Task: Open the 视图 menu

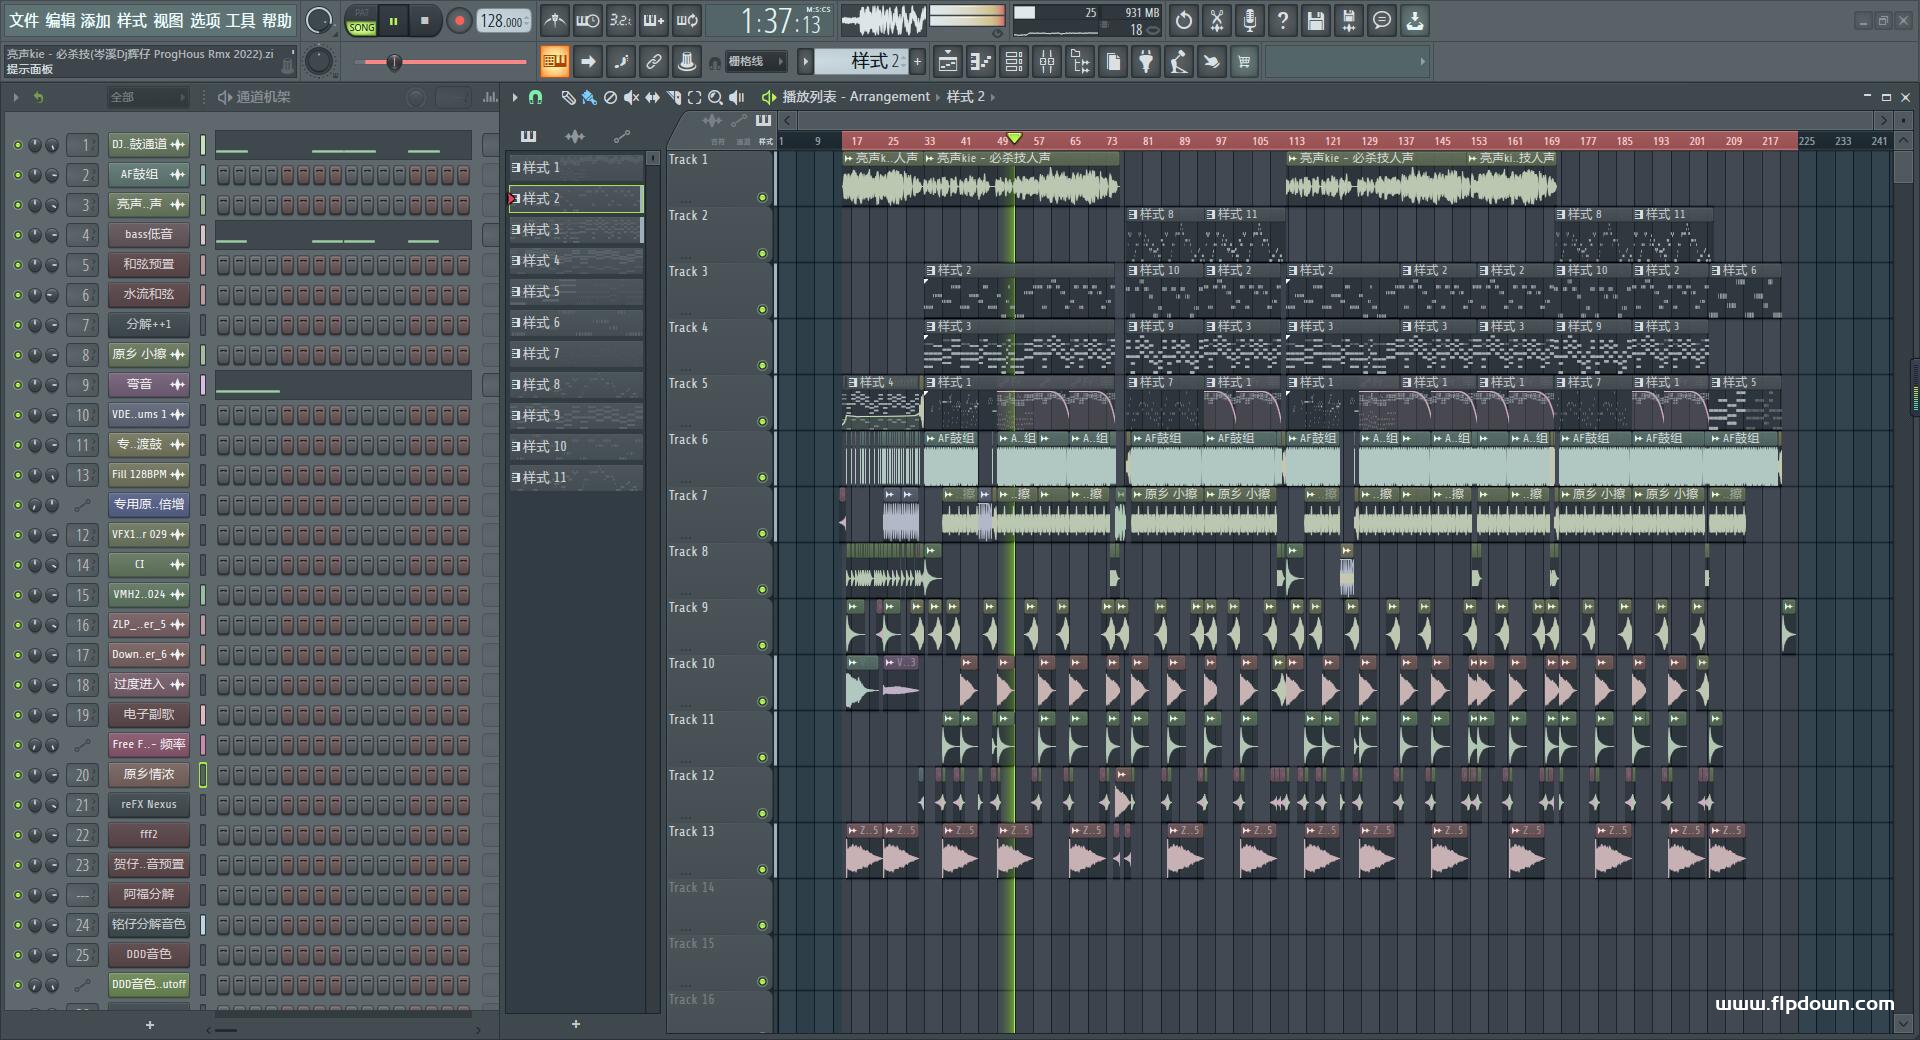Action: tap(168, 20)
